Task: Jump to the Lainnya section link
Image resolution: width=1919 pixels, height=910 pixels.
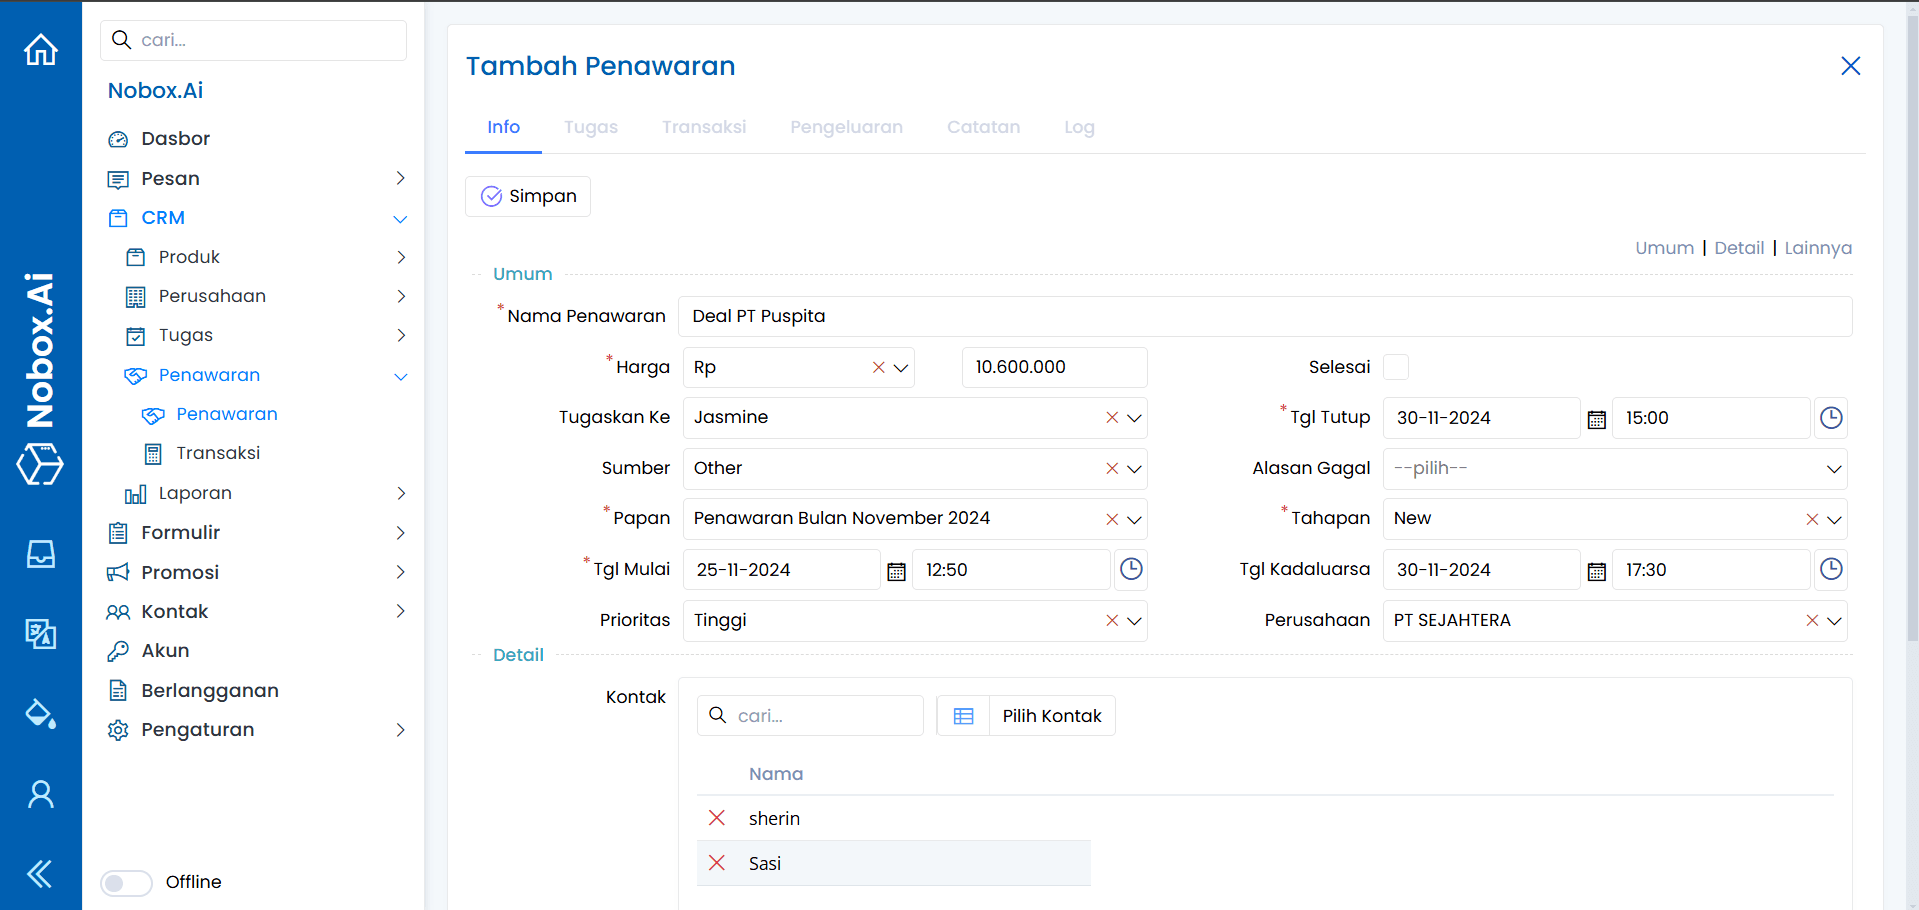Action: pyautogui.click(x=1817, y=248)
